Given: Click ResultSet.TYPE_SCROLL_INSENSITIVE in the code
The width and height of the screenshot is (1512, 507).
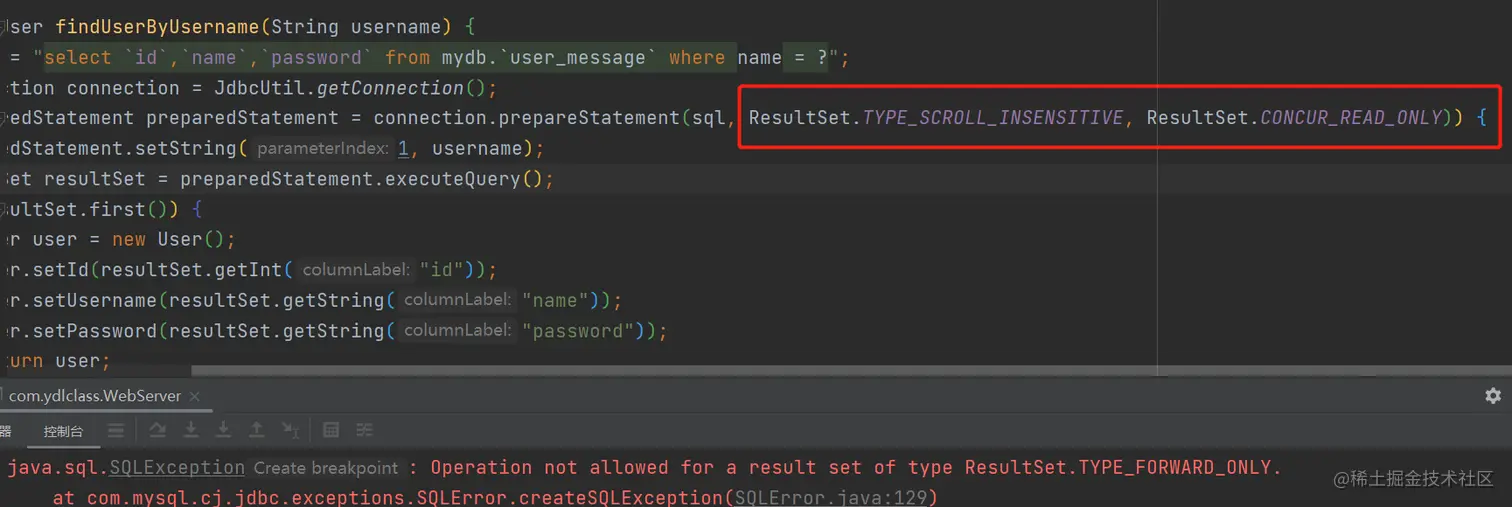Looking at the screenshot, I should tap(936, 118).
